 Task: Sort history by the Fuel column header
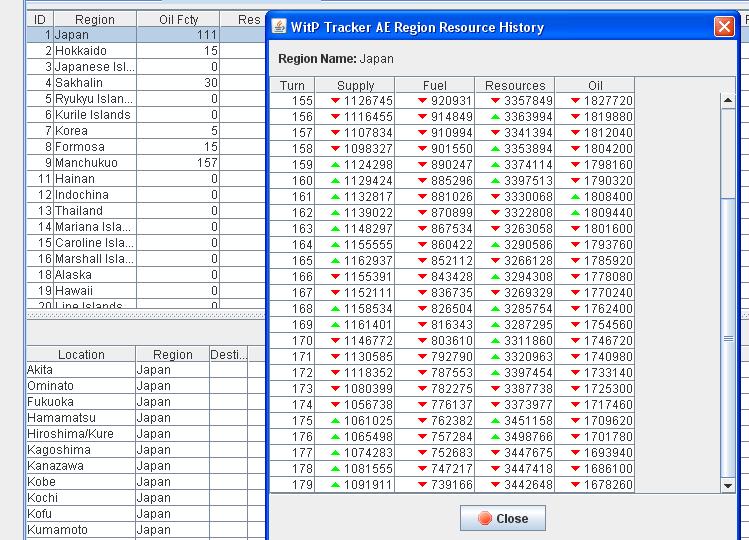[x=435, y=85]
